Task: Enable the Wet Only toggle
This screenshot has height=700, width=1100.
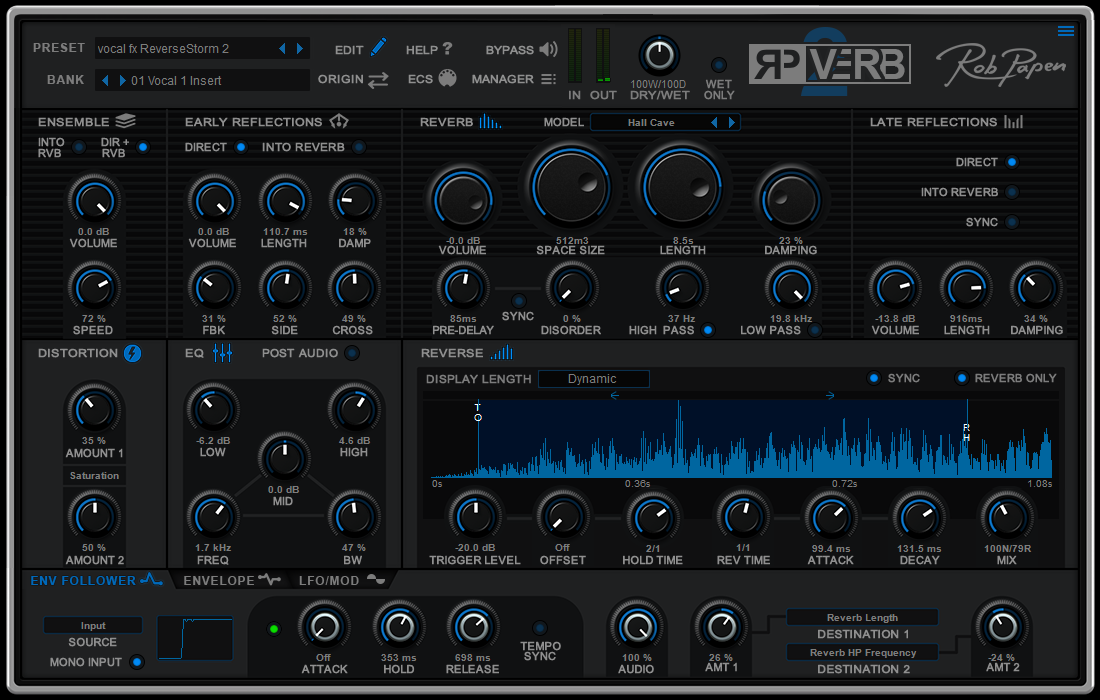Action: tap(718, 65)
